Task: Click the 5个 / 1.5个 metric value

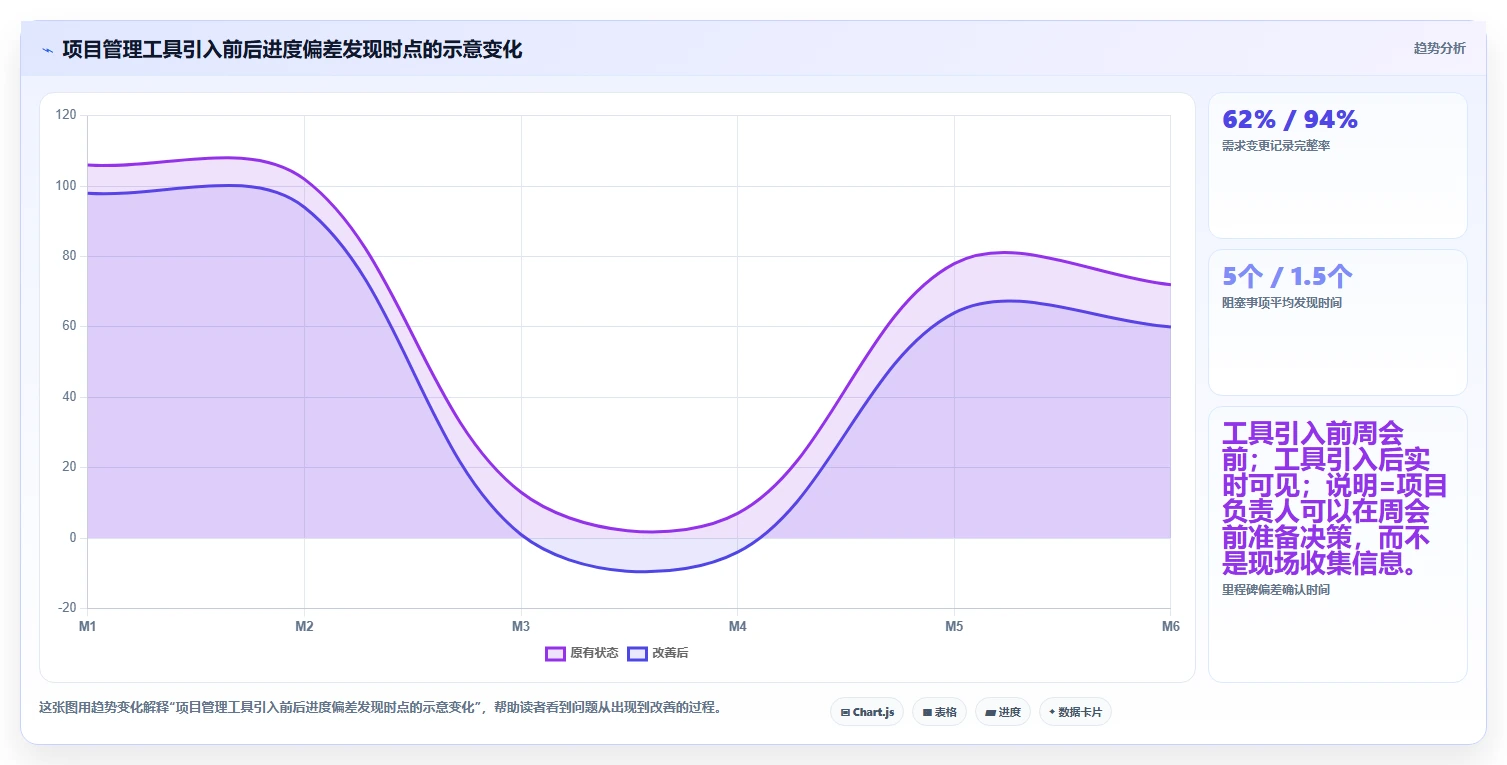Action: [x=1287, y=277]
